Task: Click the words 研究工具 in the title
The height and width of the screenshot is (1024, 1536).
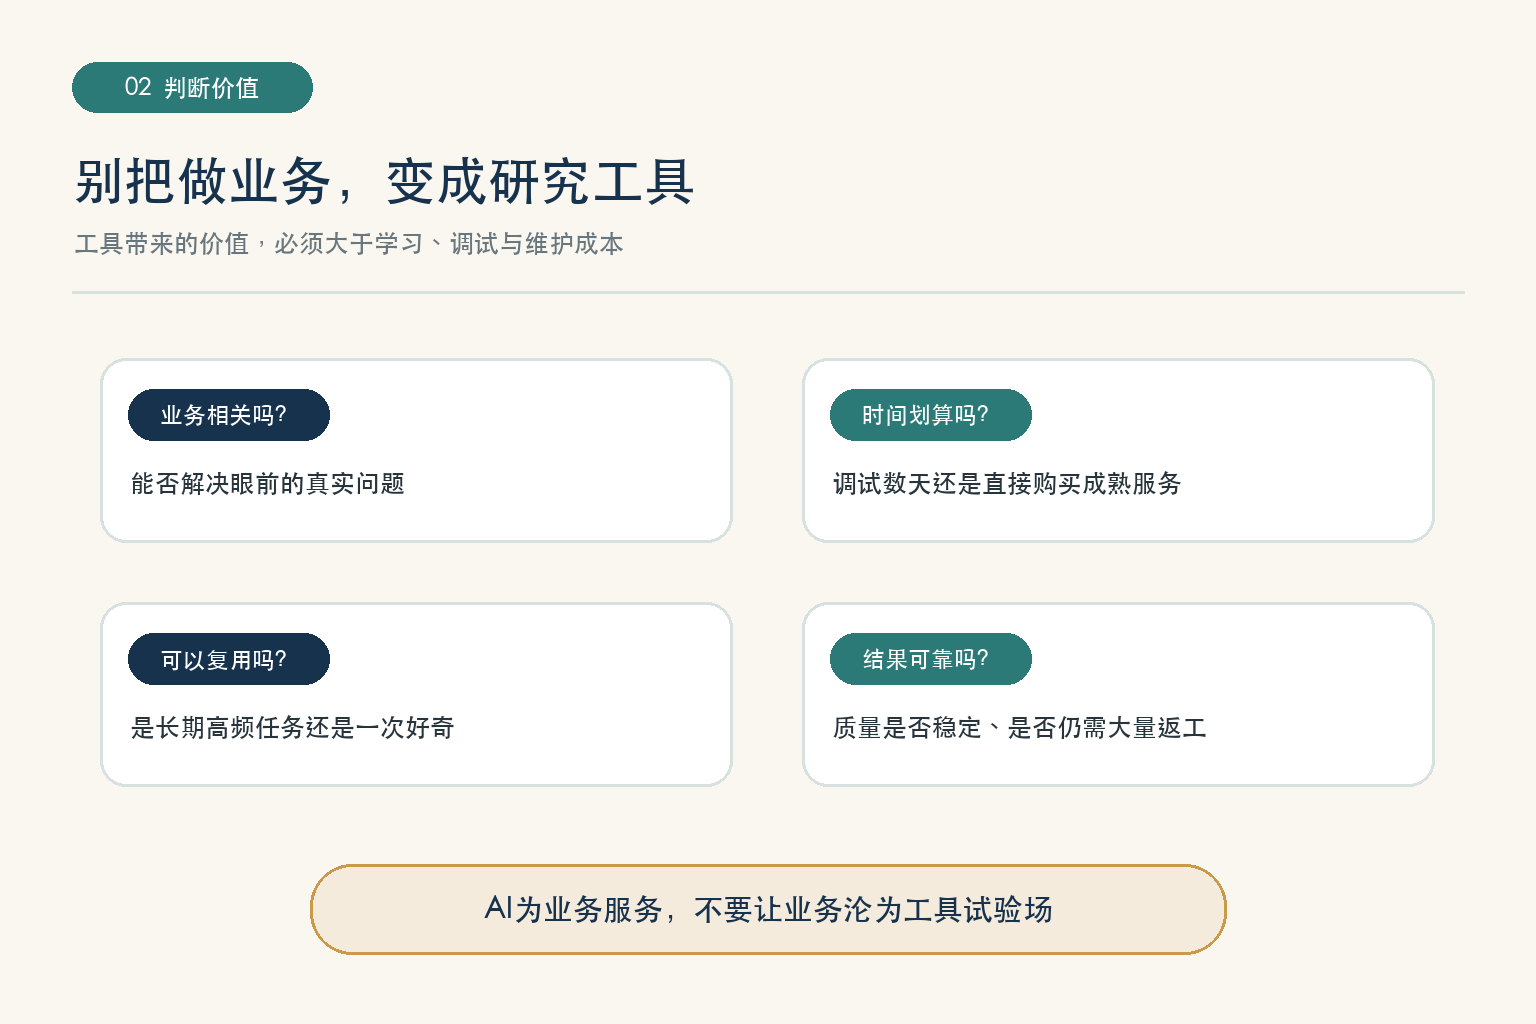Action: coord(592,182)
